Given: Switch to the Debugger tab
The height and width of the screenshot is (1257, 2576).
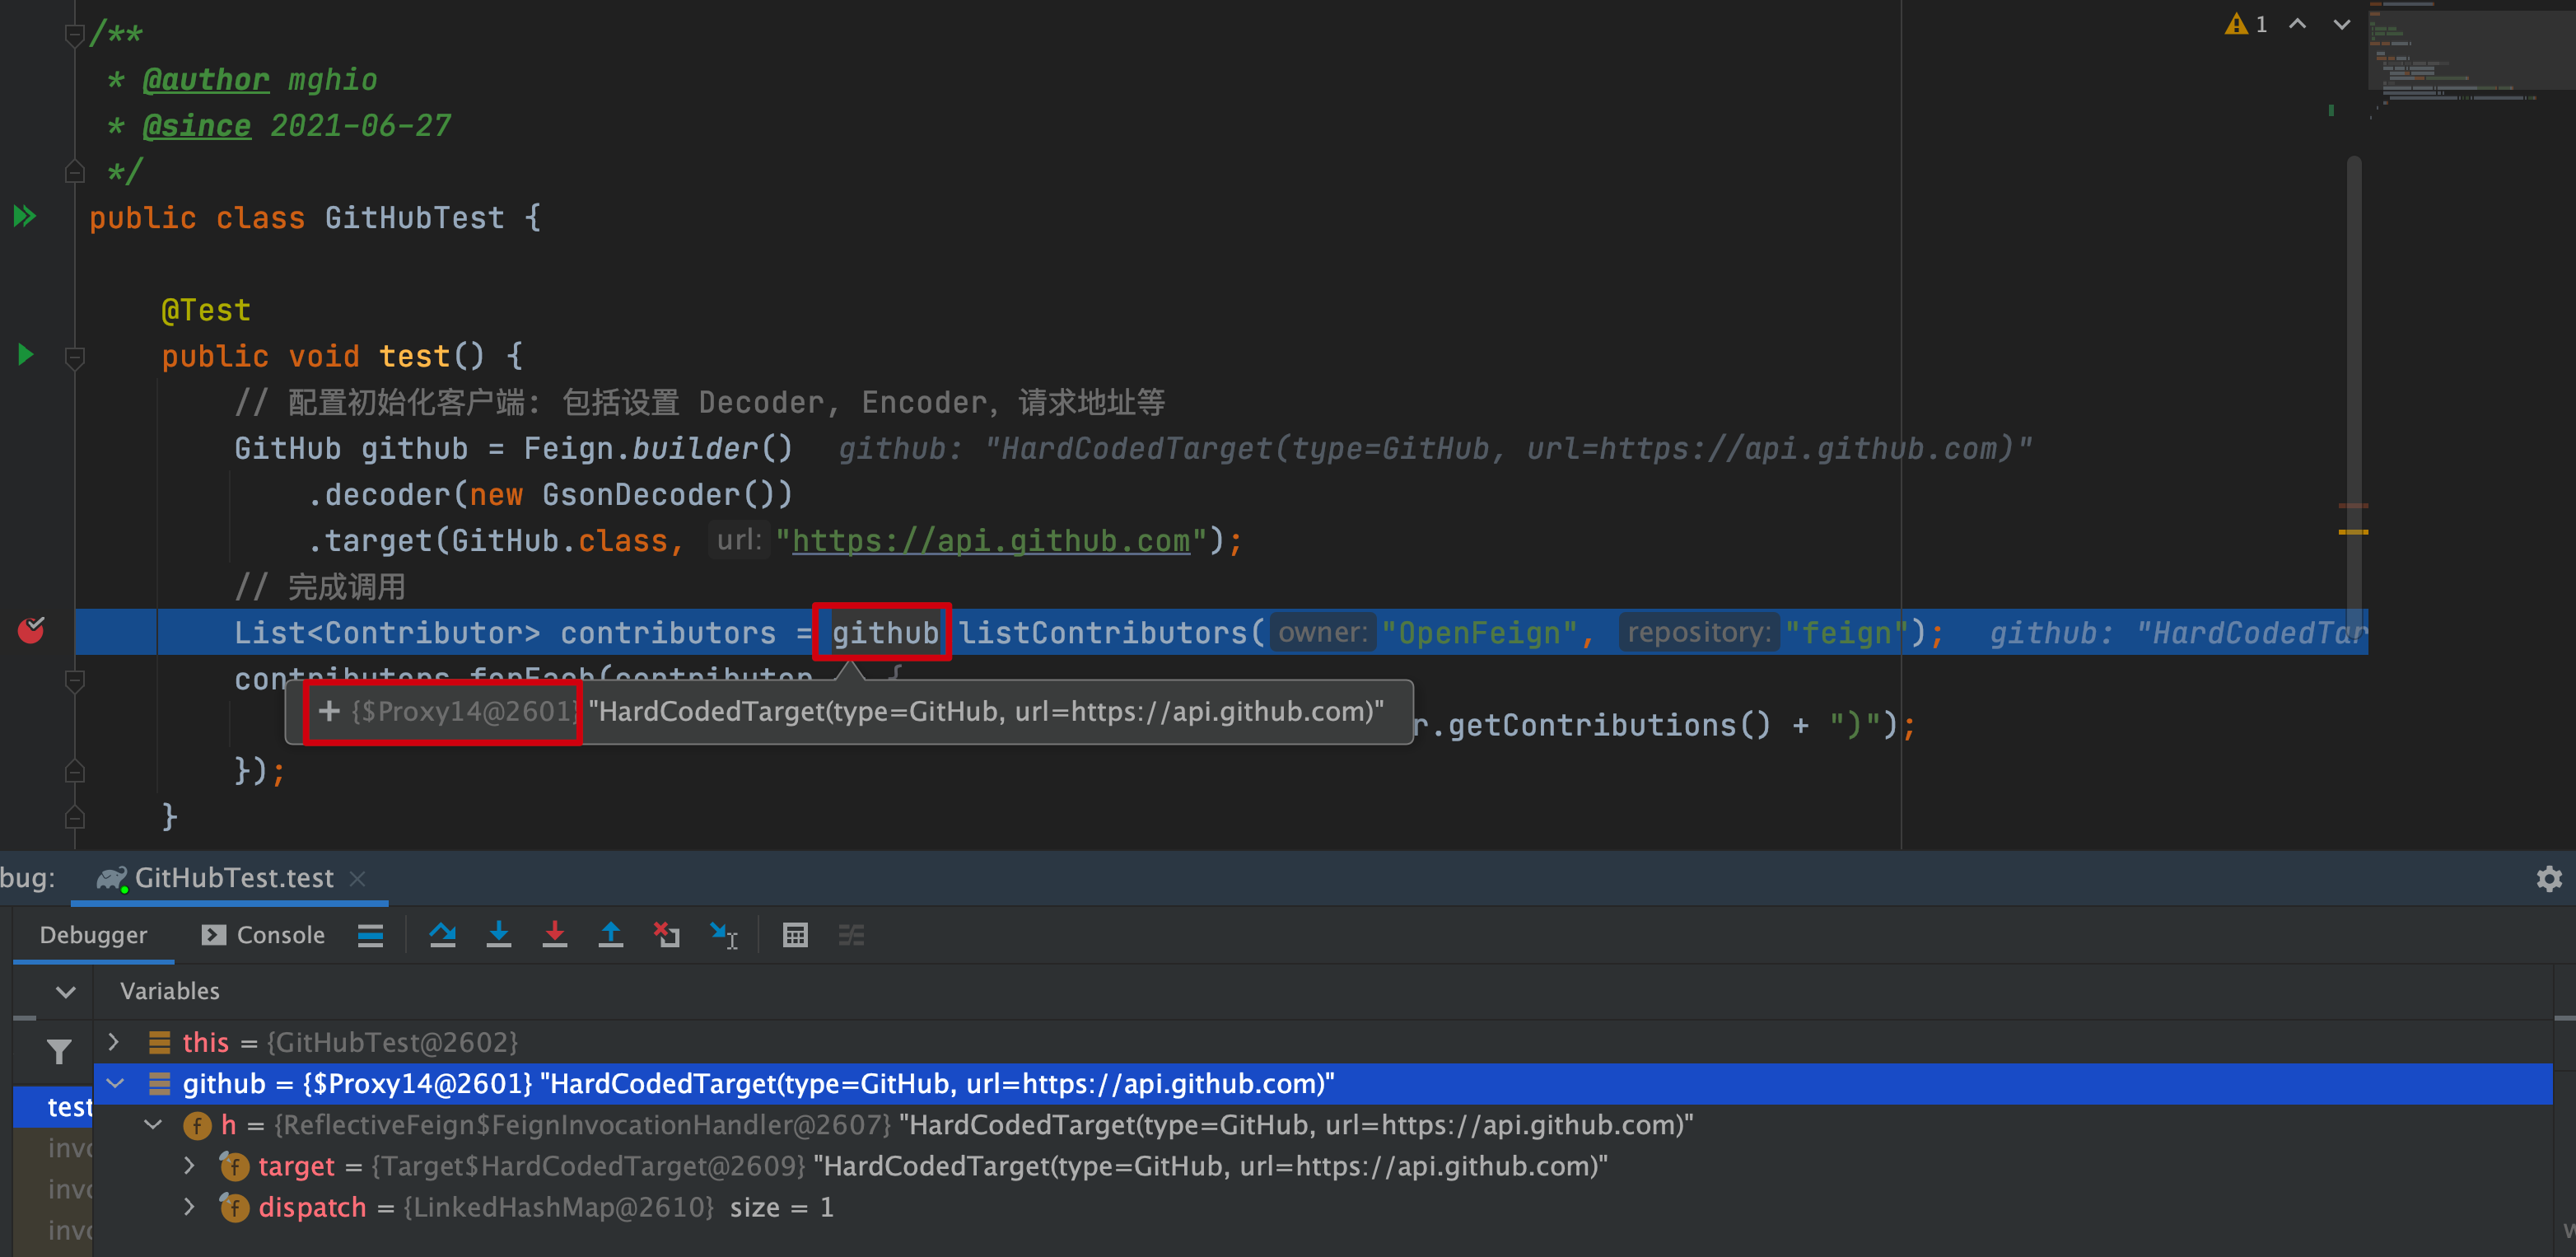Looking at the screenshot, I should click(93, 935).
